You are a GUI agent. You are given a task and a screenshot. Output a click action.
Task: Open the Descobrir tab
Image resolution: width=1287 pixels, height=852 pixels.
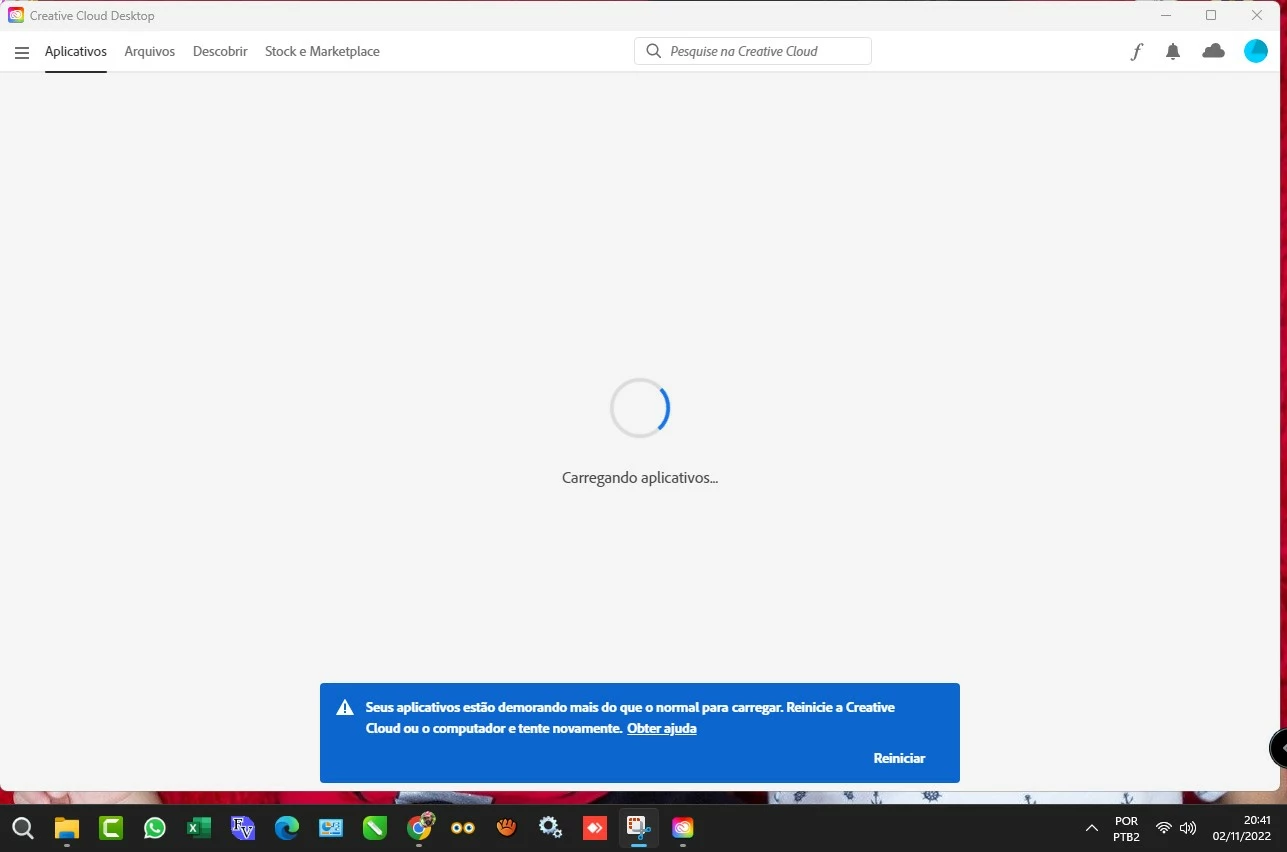[220, 52]
